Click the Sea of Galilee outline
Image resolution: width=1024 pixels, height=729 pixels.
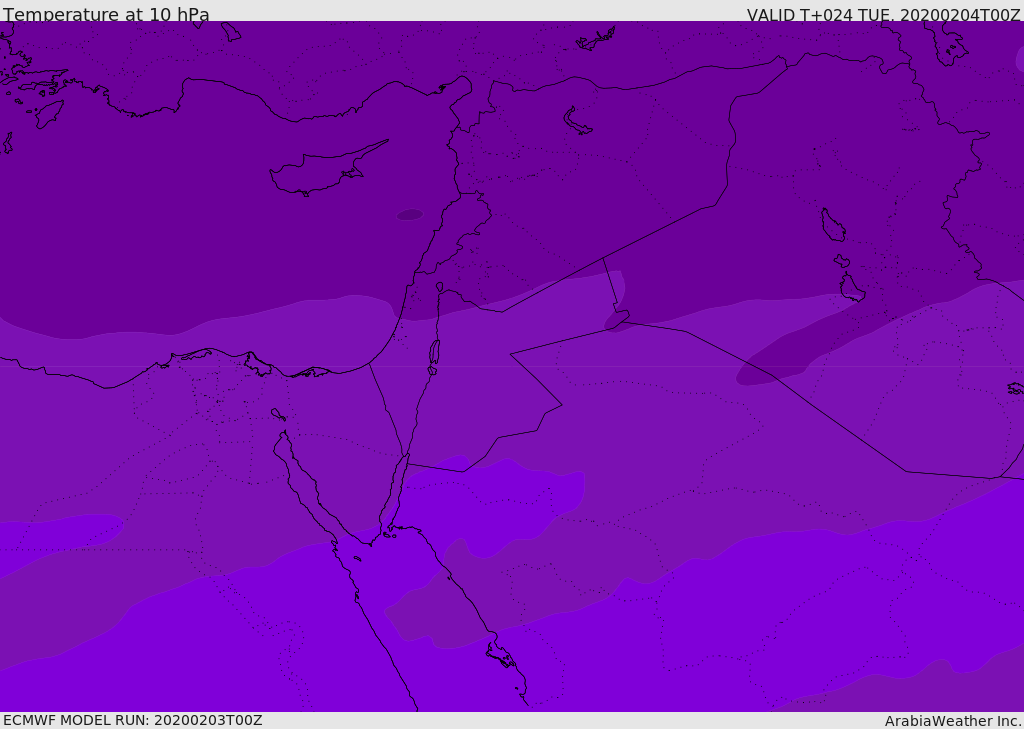coord(440,287)
